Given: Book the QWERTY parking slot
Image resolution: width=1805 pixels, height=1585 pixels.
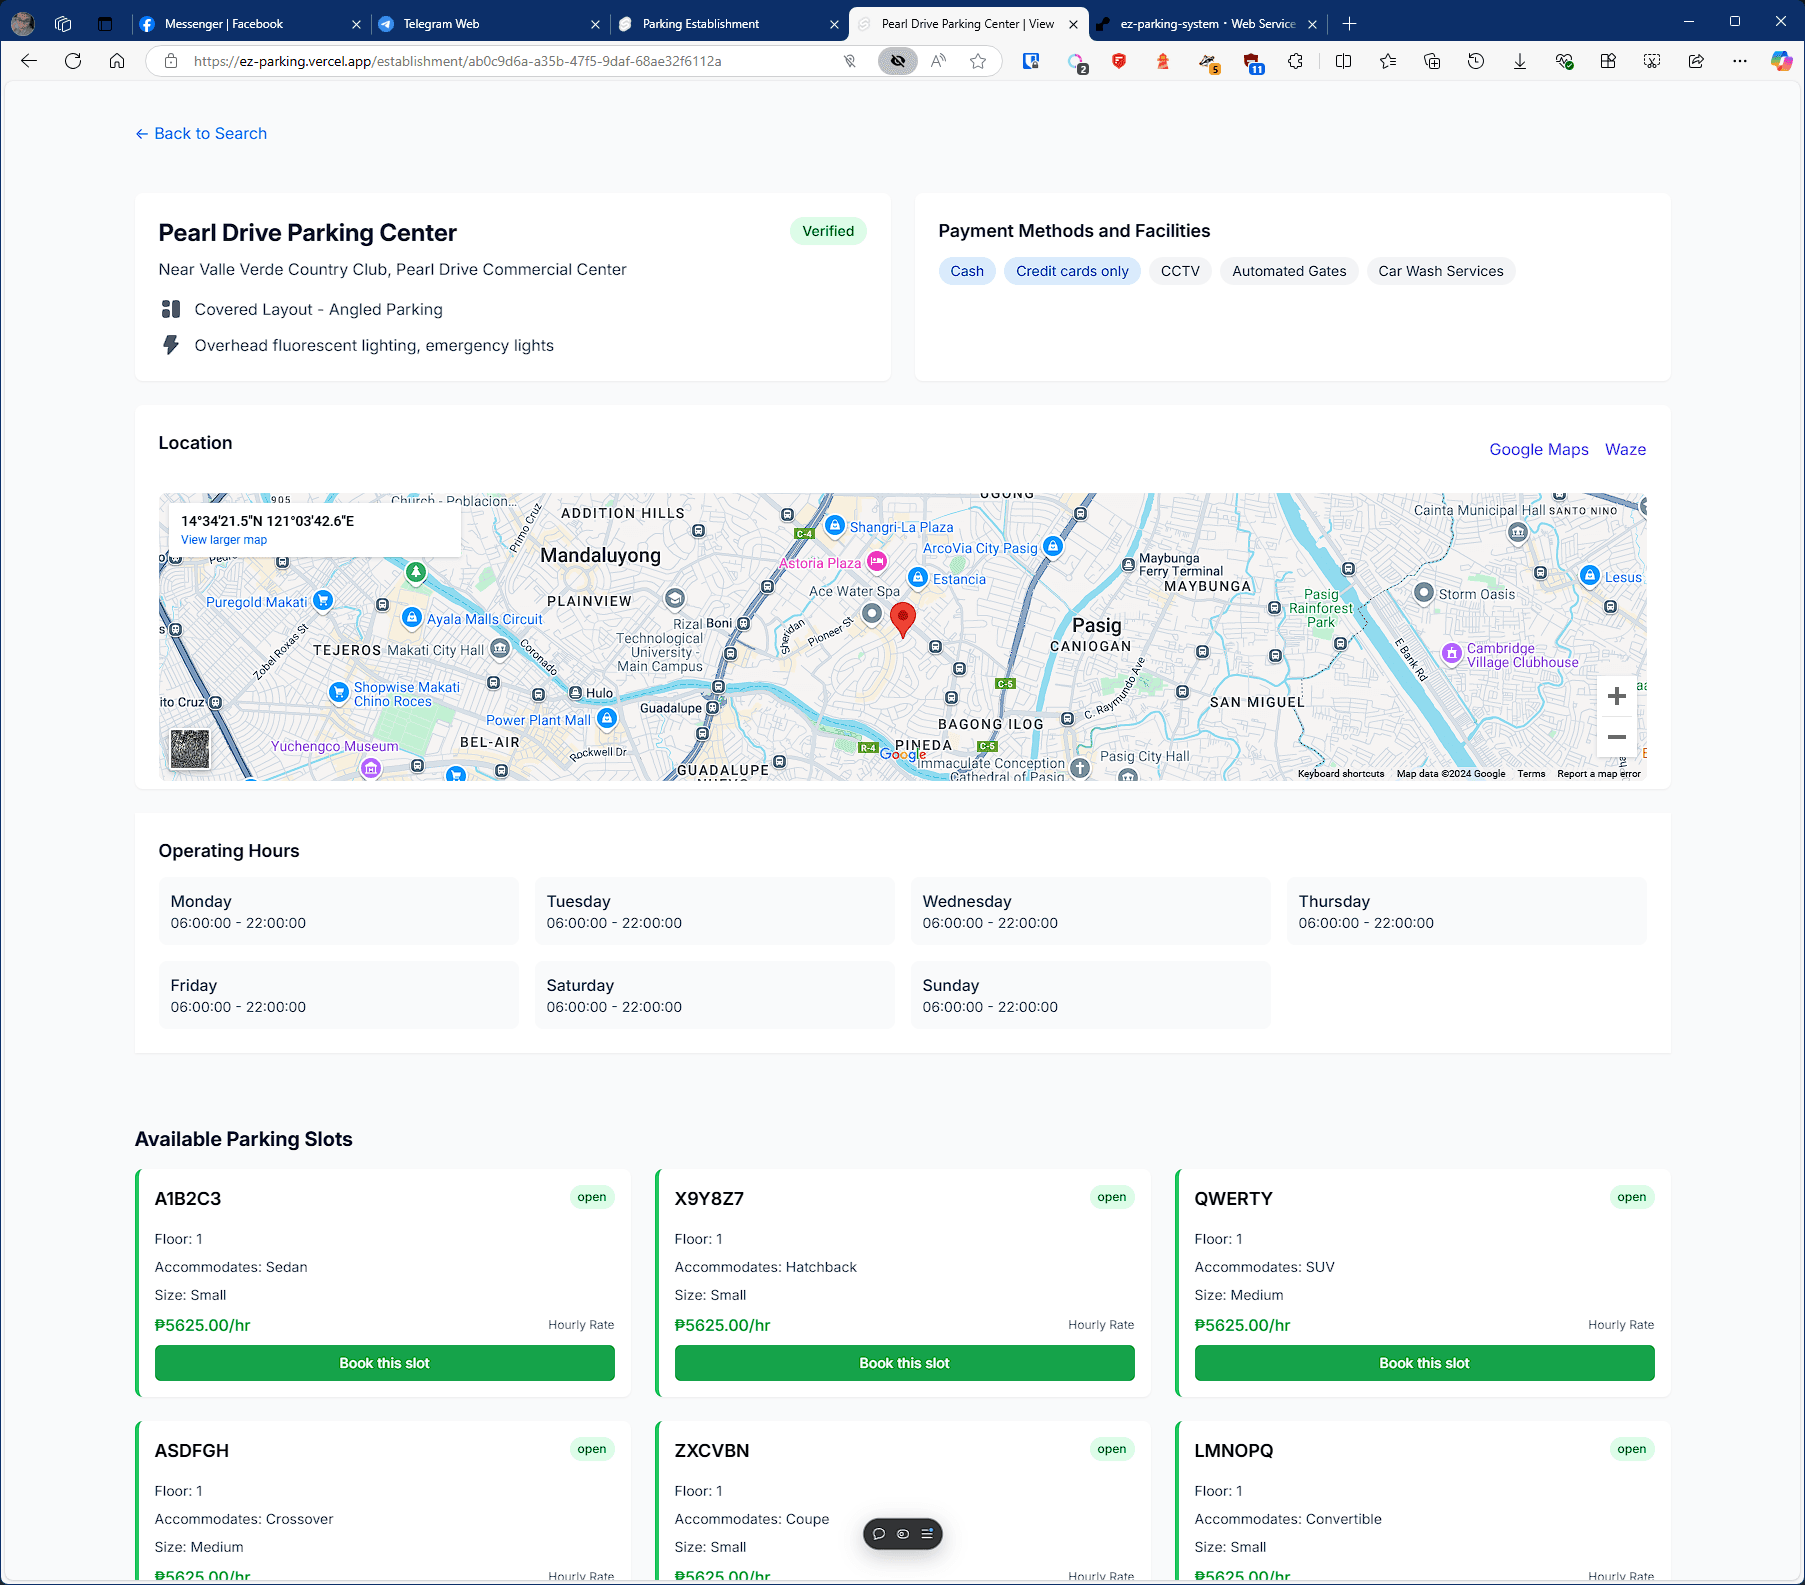Looking at the screenshot, I should [1424, 1363].
